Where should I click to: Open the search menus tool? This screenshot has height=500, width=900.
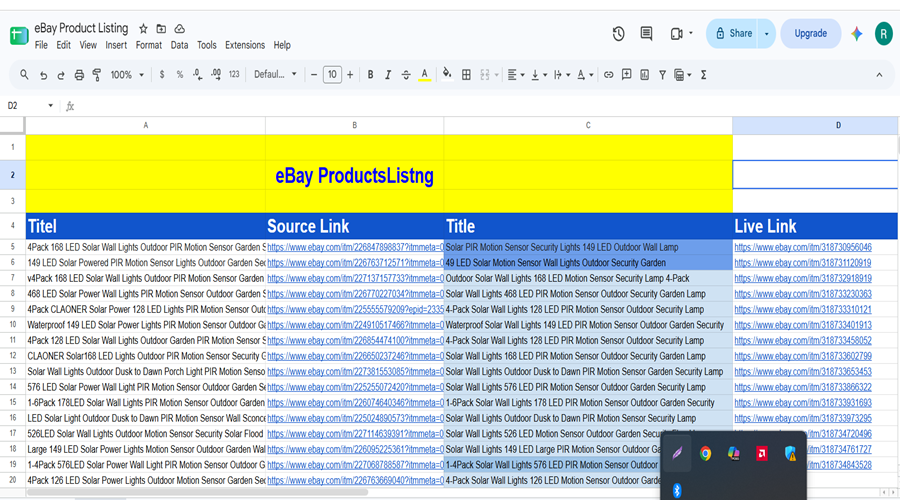(x=24, y=75)
